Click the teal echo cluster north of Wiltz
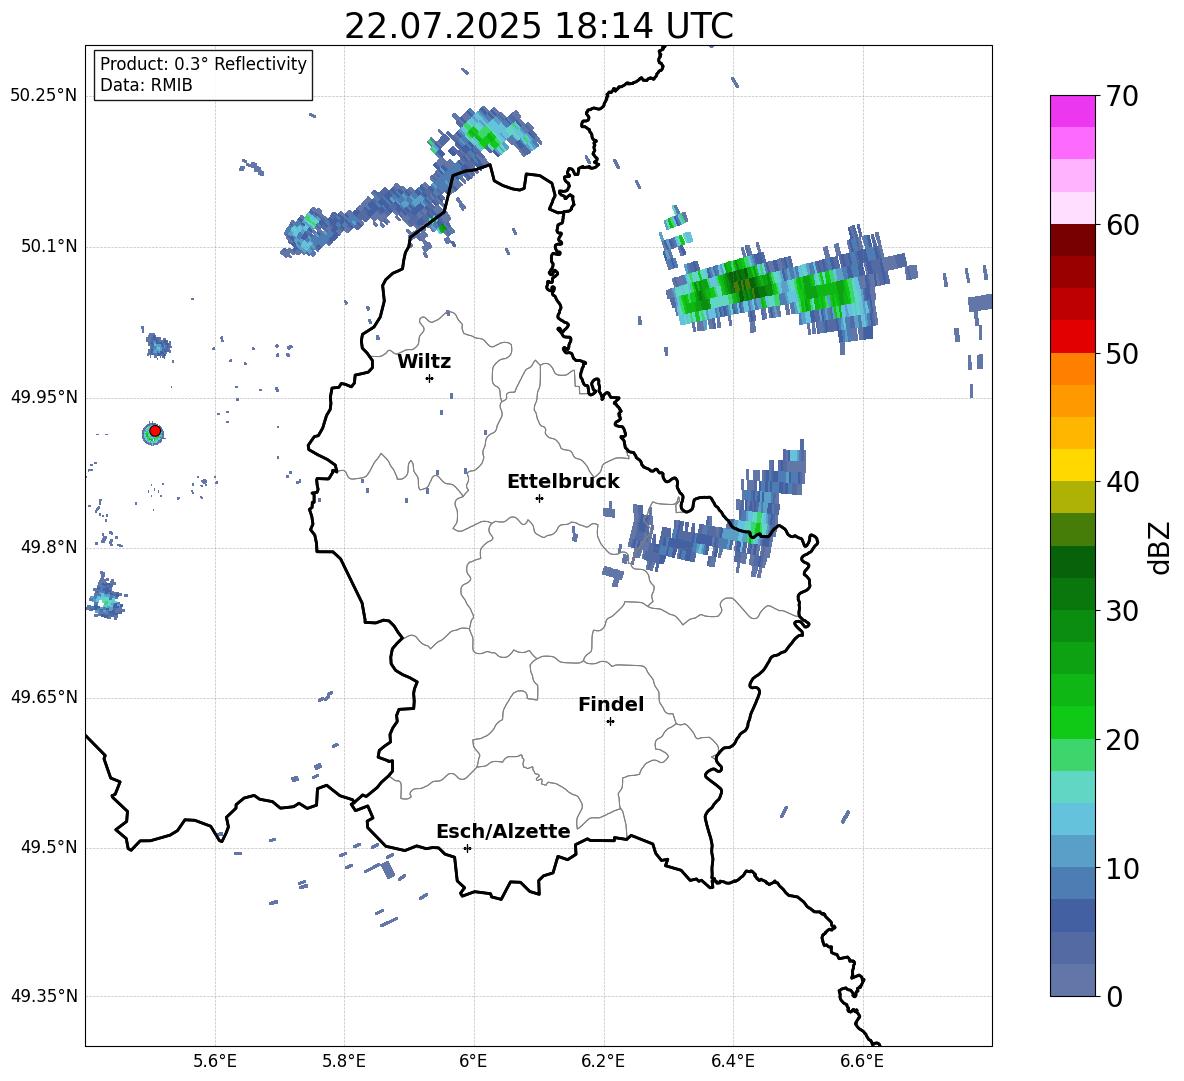Image resolution: width=1184 pixels, height=1081 pixels. tap(483, 134)
